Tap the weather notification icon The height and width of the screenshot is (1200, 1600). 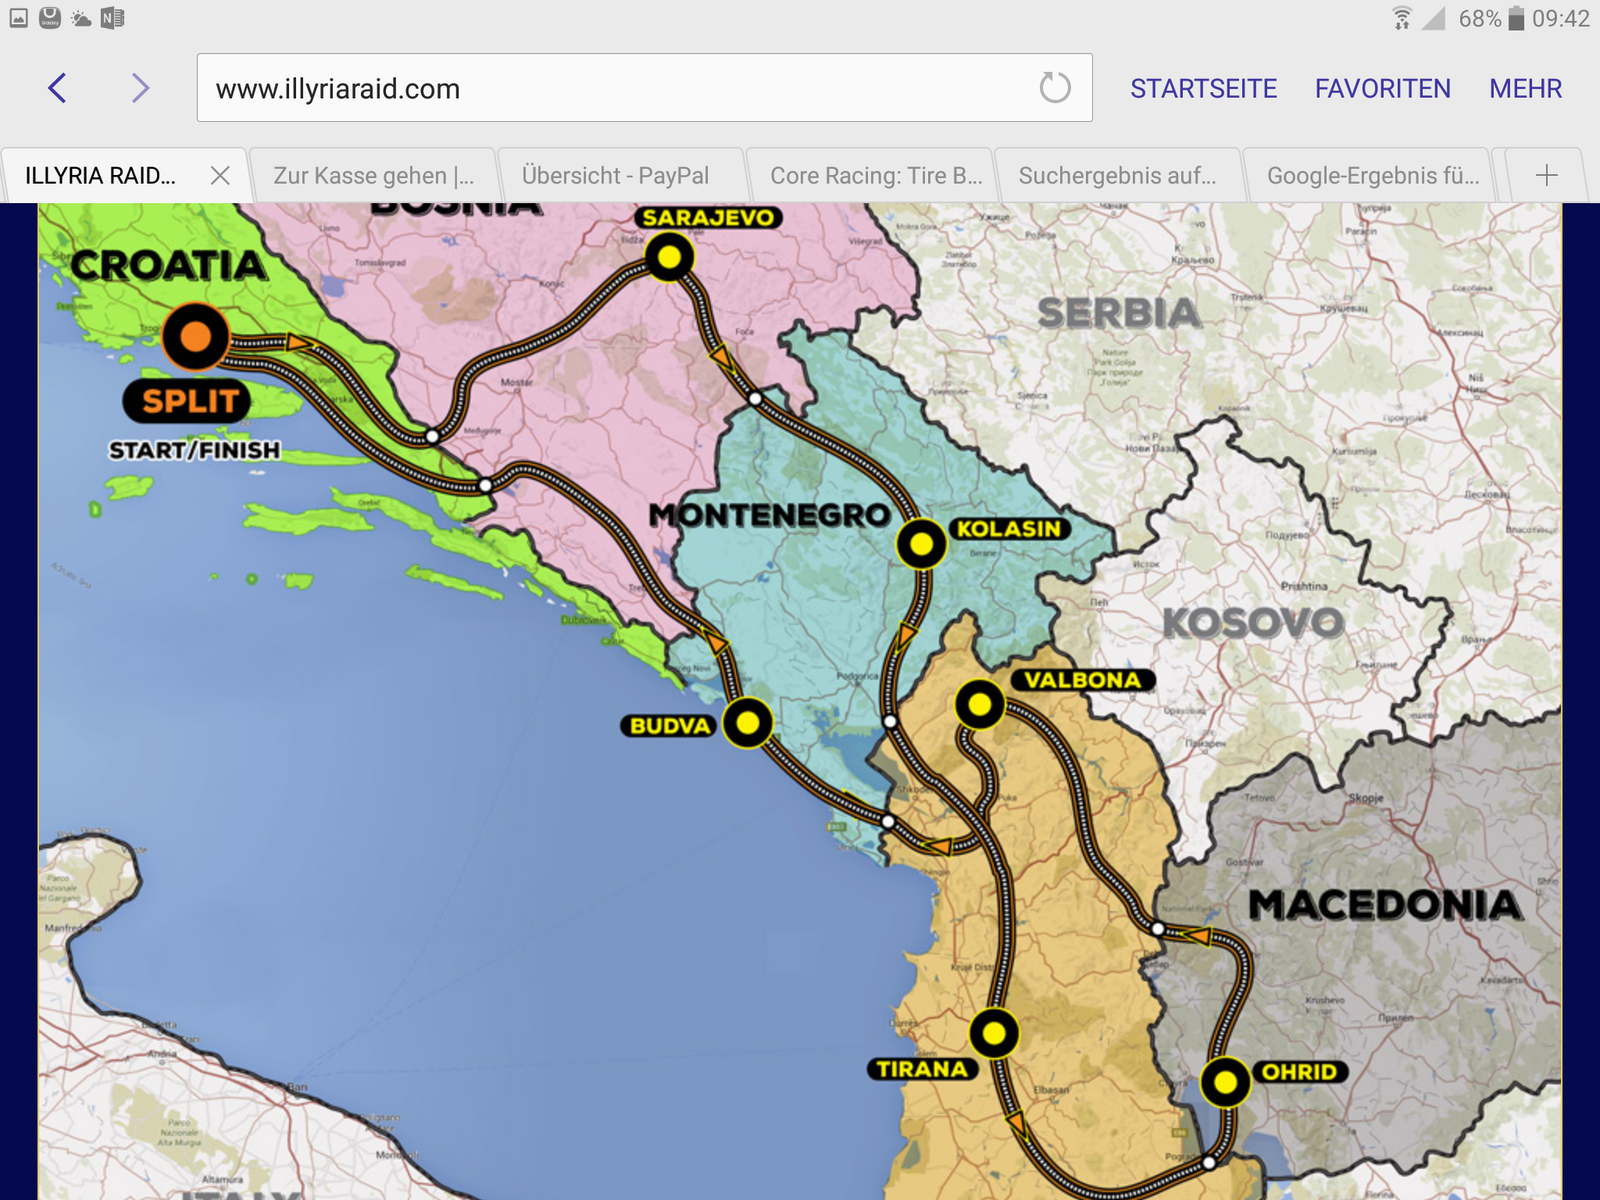point(81,18)
